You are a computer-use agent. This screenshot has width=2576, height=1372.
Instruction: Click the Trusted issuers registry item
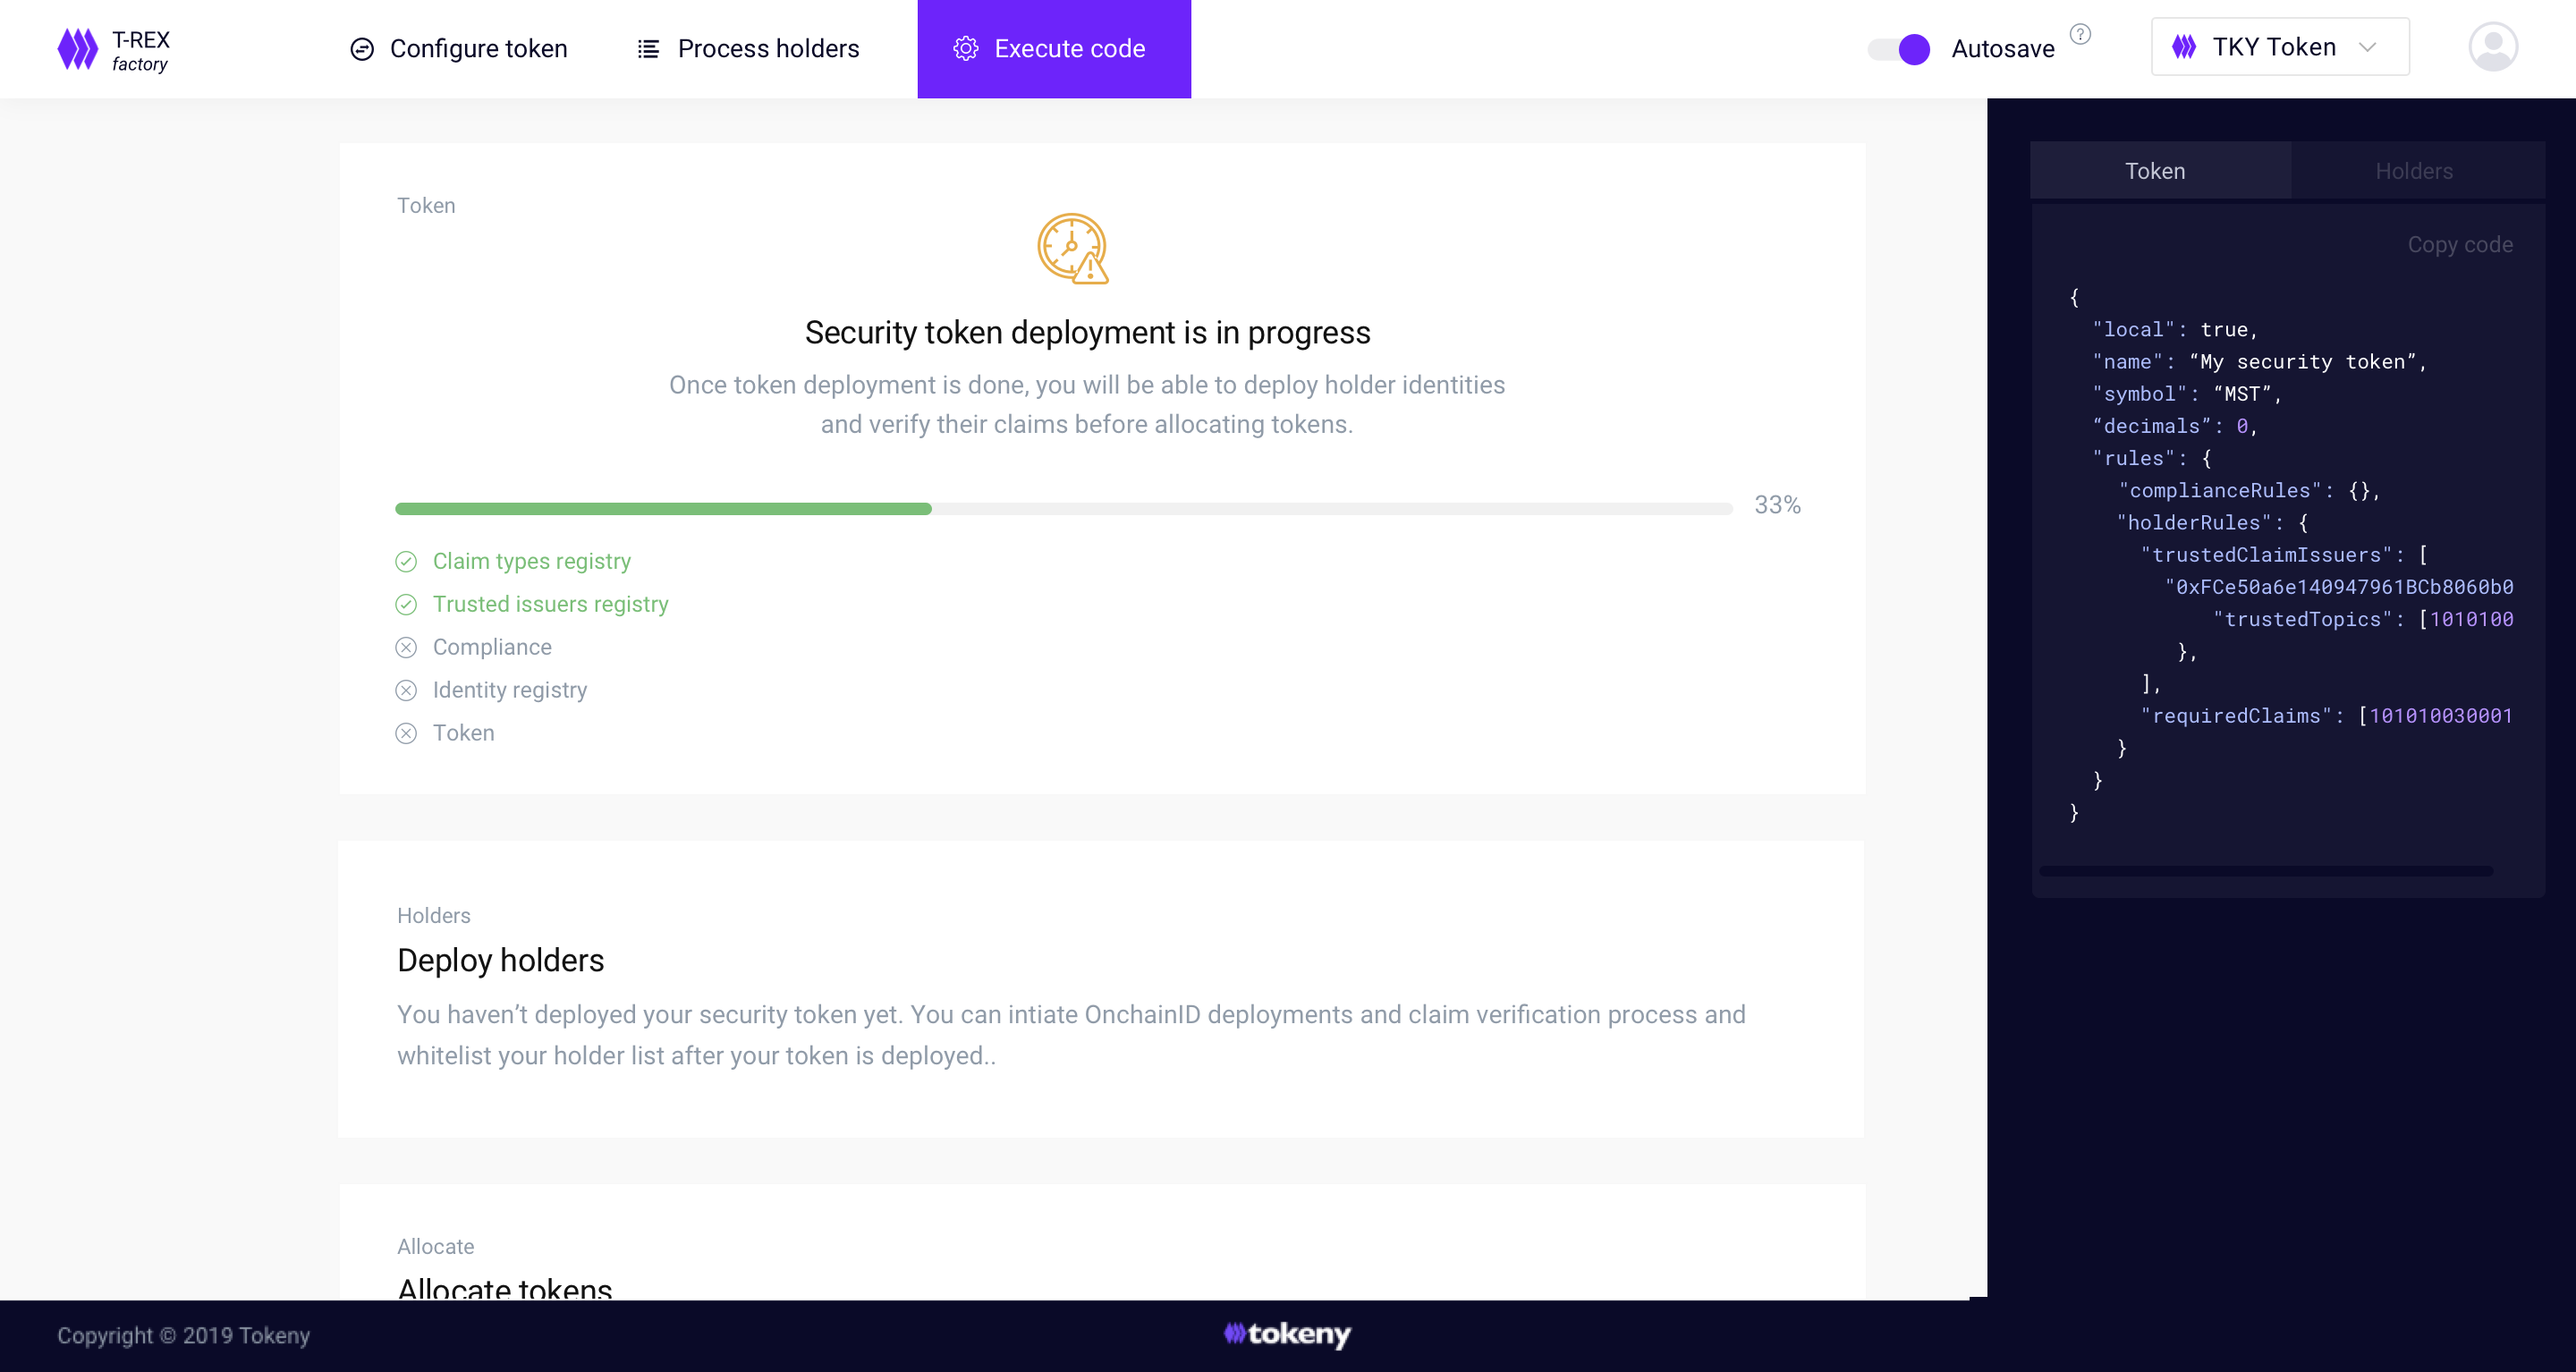[550, 605]
